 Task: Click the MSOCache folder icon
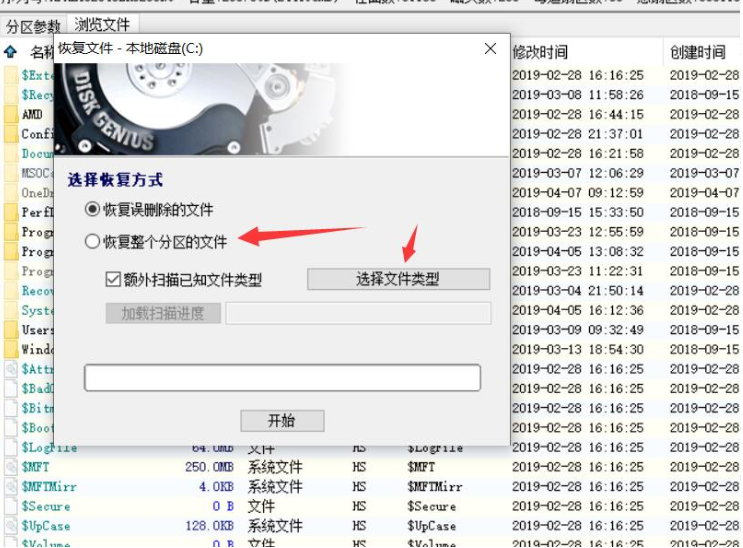[x=11, y=173]
